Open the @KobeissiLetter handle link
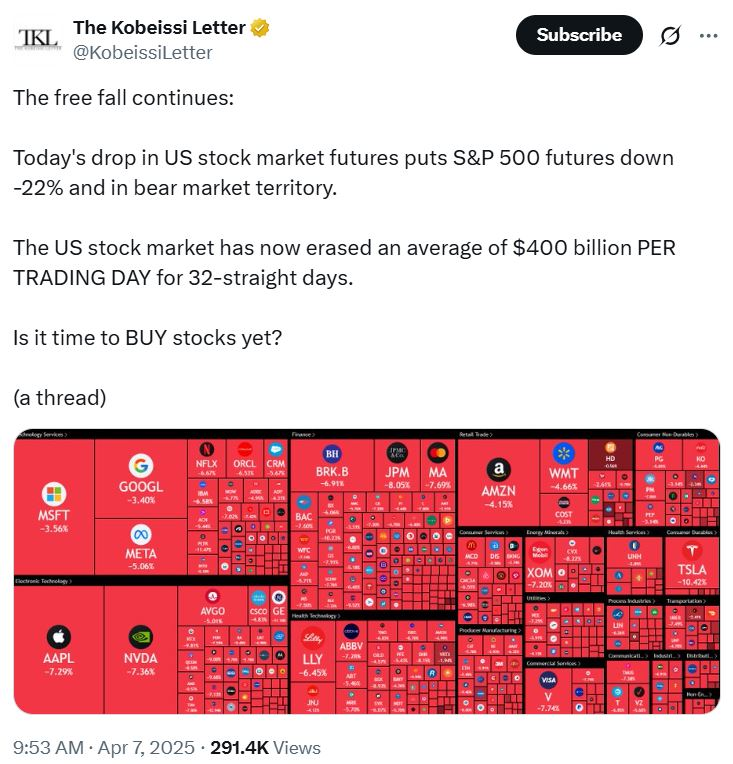The height and width of the screenshot is (764, 733). click(143, 53)
